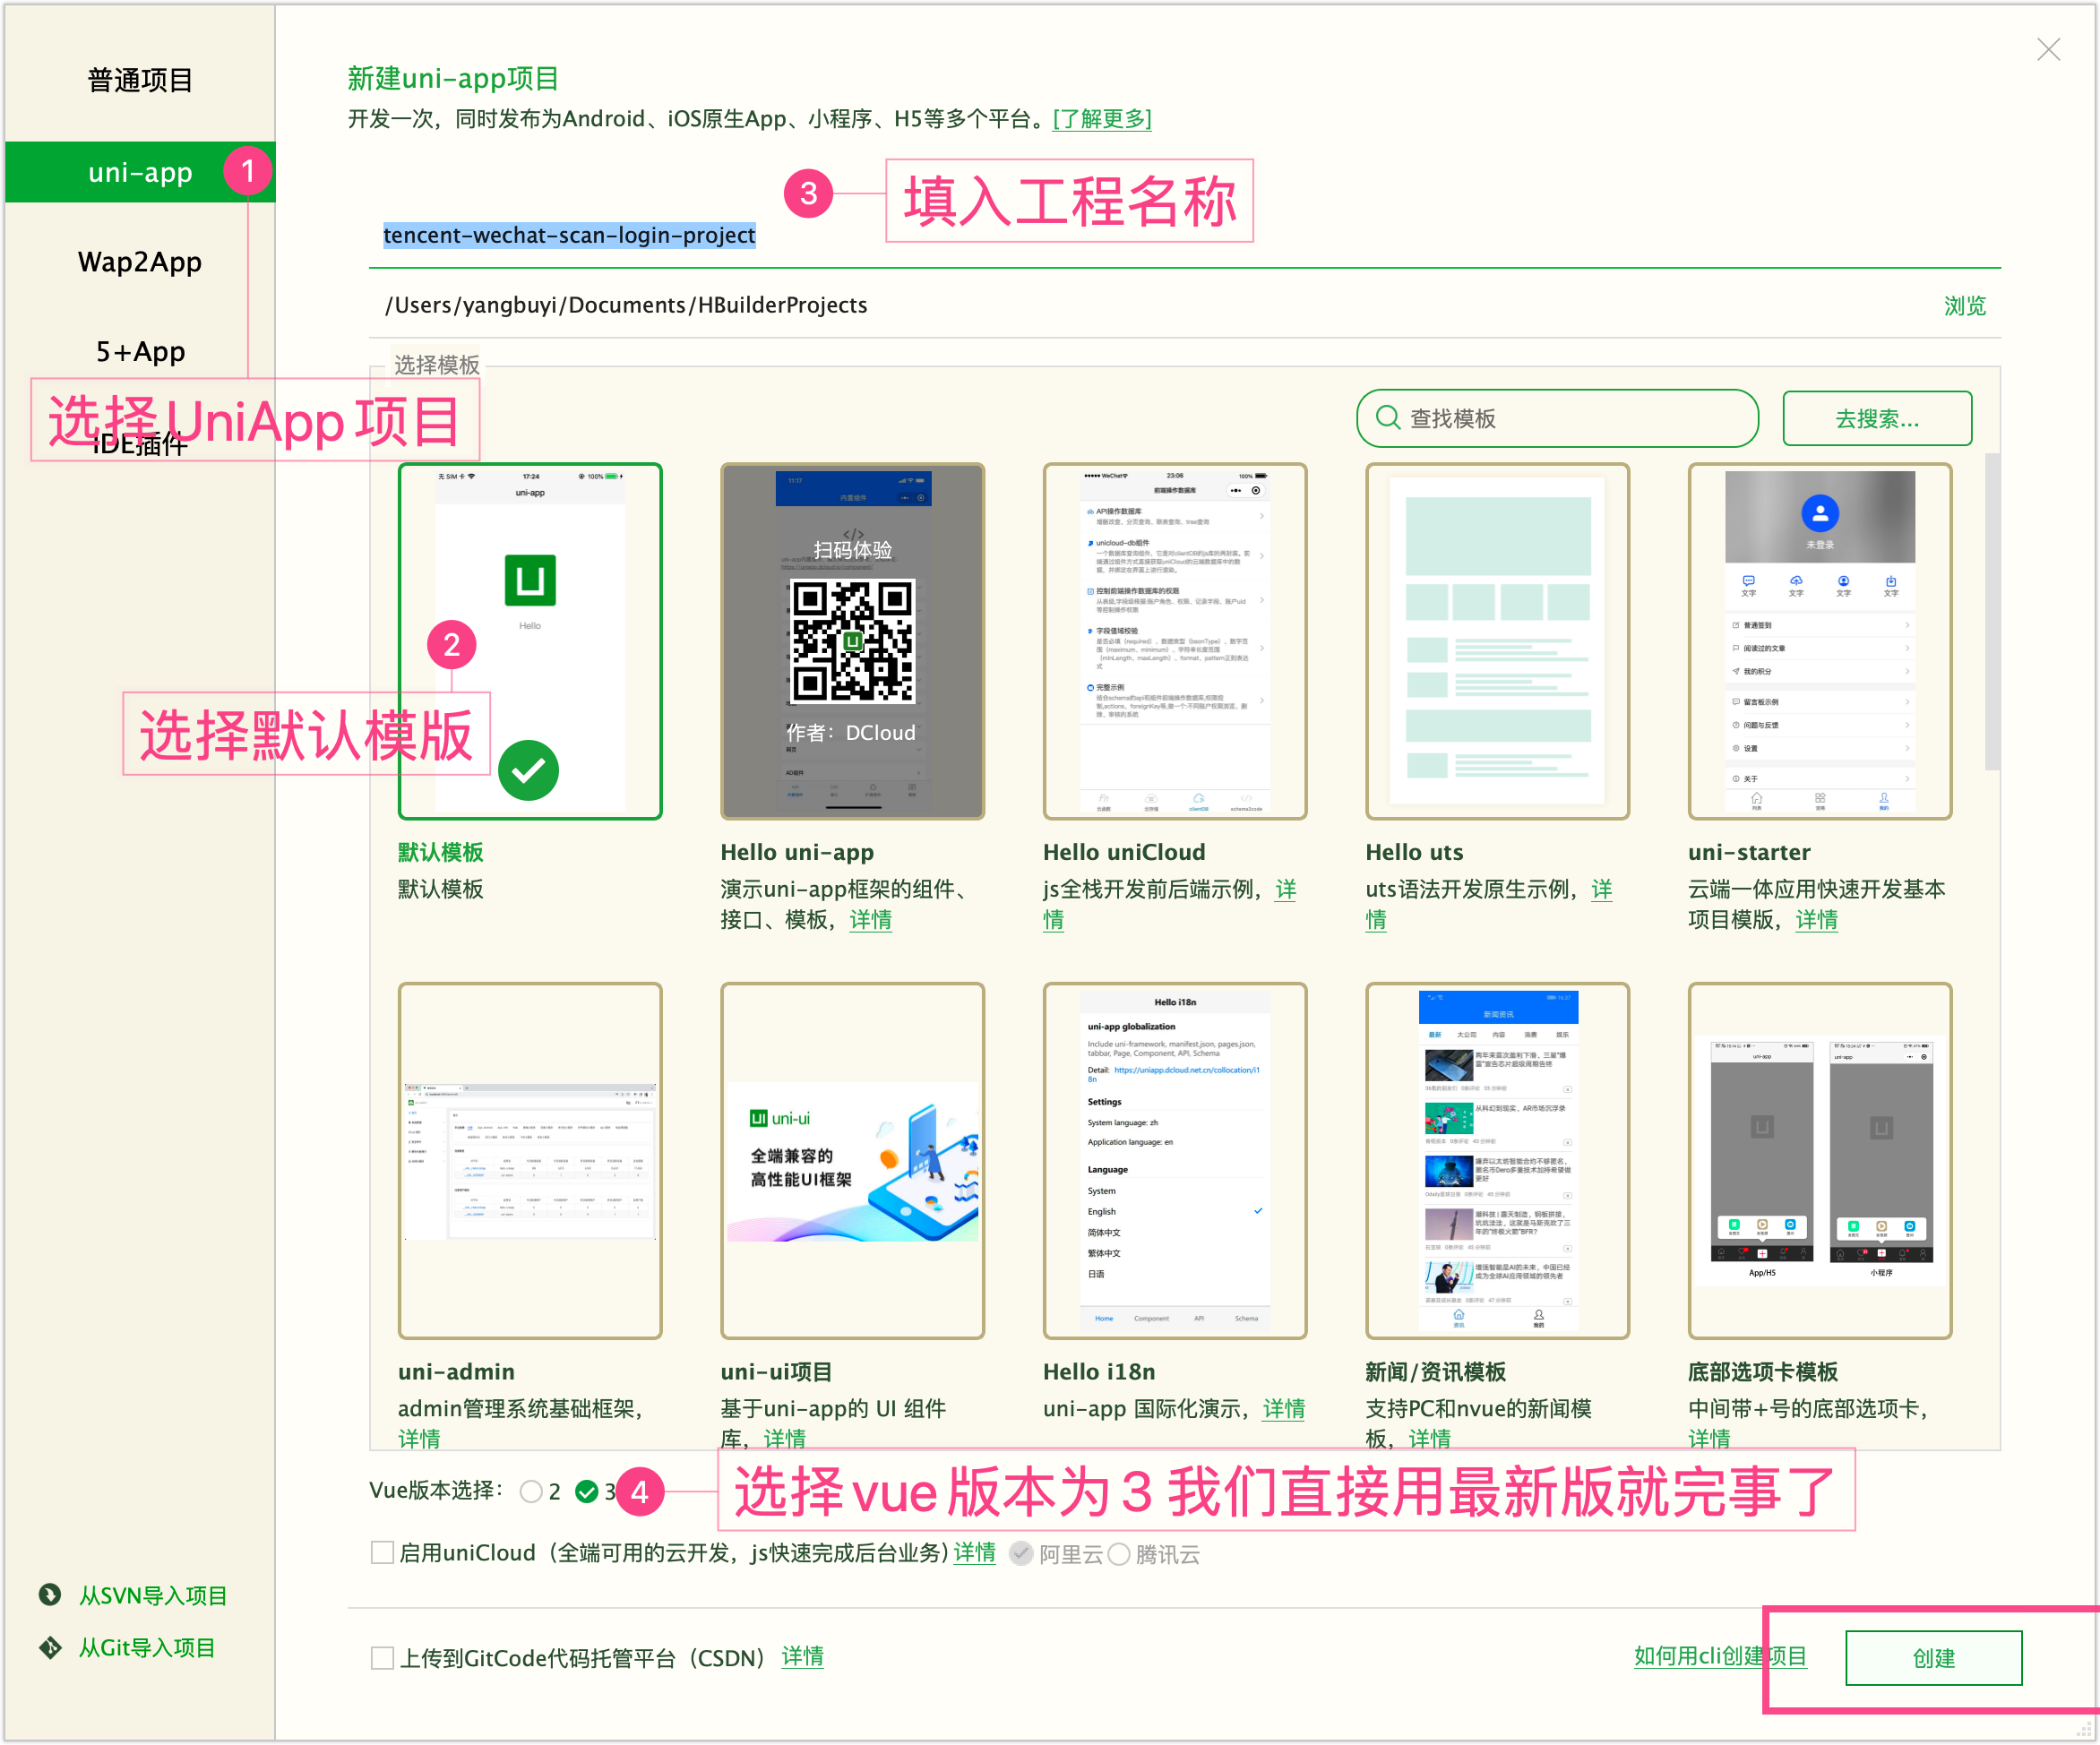The height and width of the screenshot is (1745, 2100).
Task: Open 如何用cli创建项目 link
Action: pos(1720,1656)
